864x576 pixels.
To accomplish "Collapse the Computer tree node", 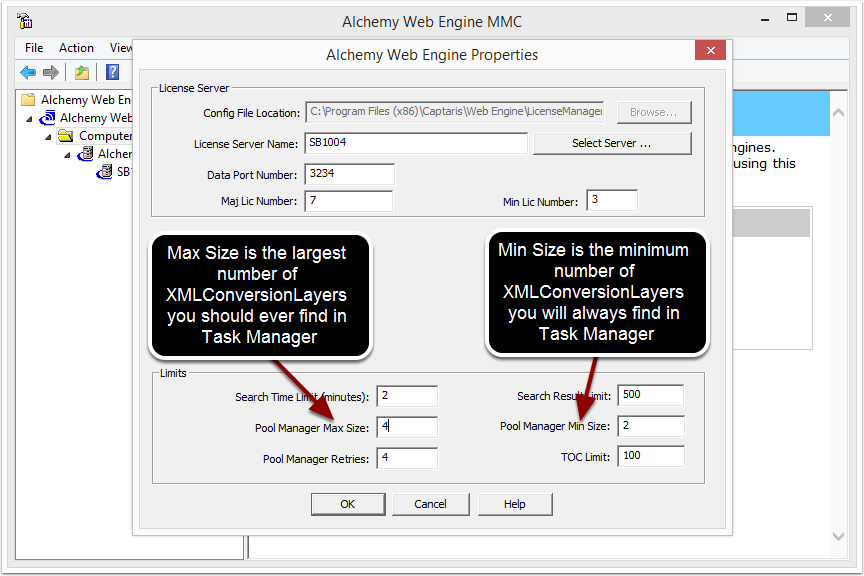I will point(48,137).
